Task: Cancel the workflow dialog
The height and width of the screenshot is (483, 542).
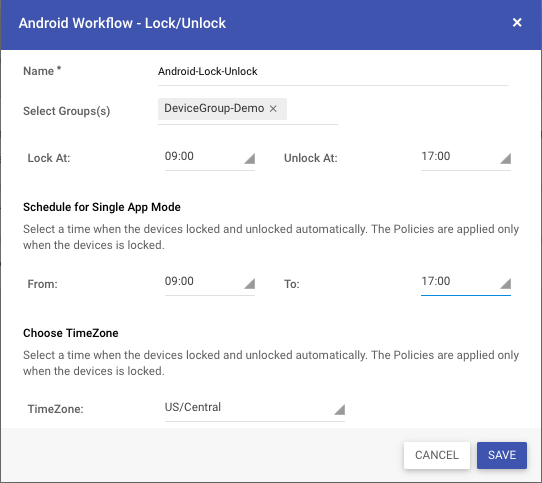Action: click(x=437, y=455)
